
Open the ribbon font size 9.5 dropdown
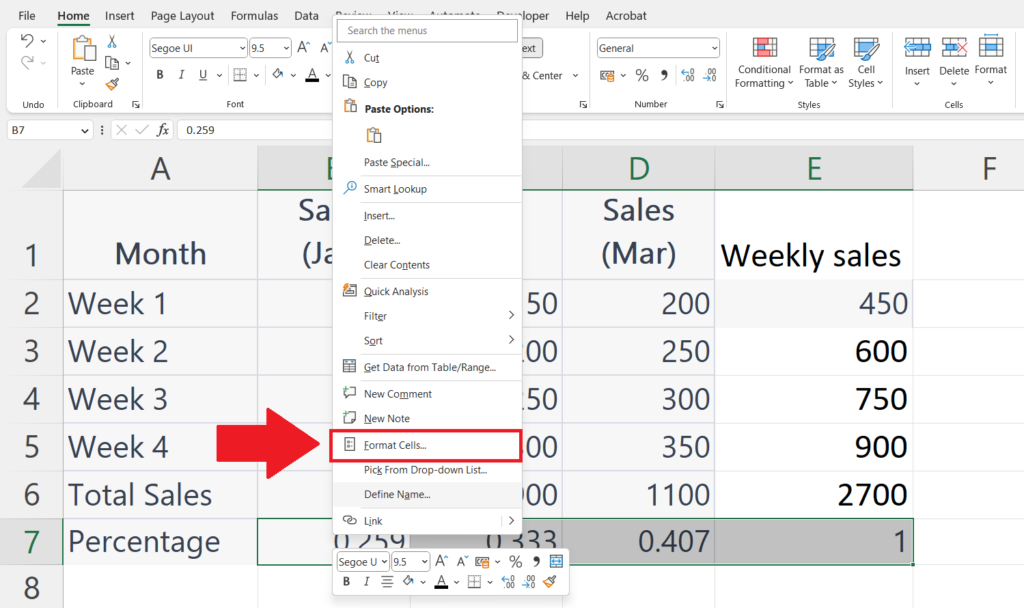286,48
